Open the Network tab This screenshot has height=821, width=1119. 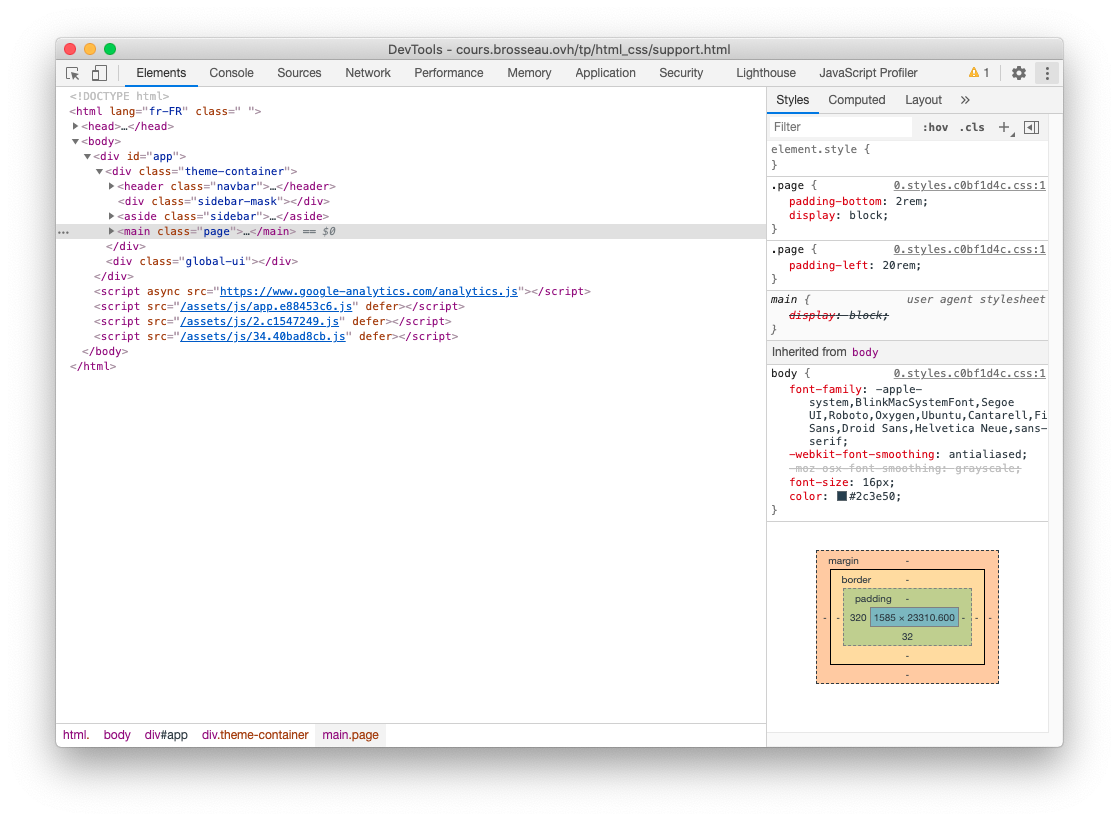pyautogui.click(x=368, y=73)
